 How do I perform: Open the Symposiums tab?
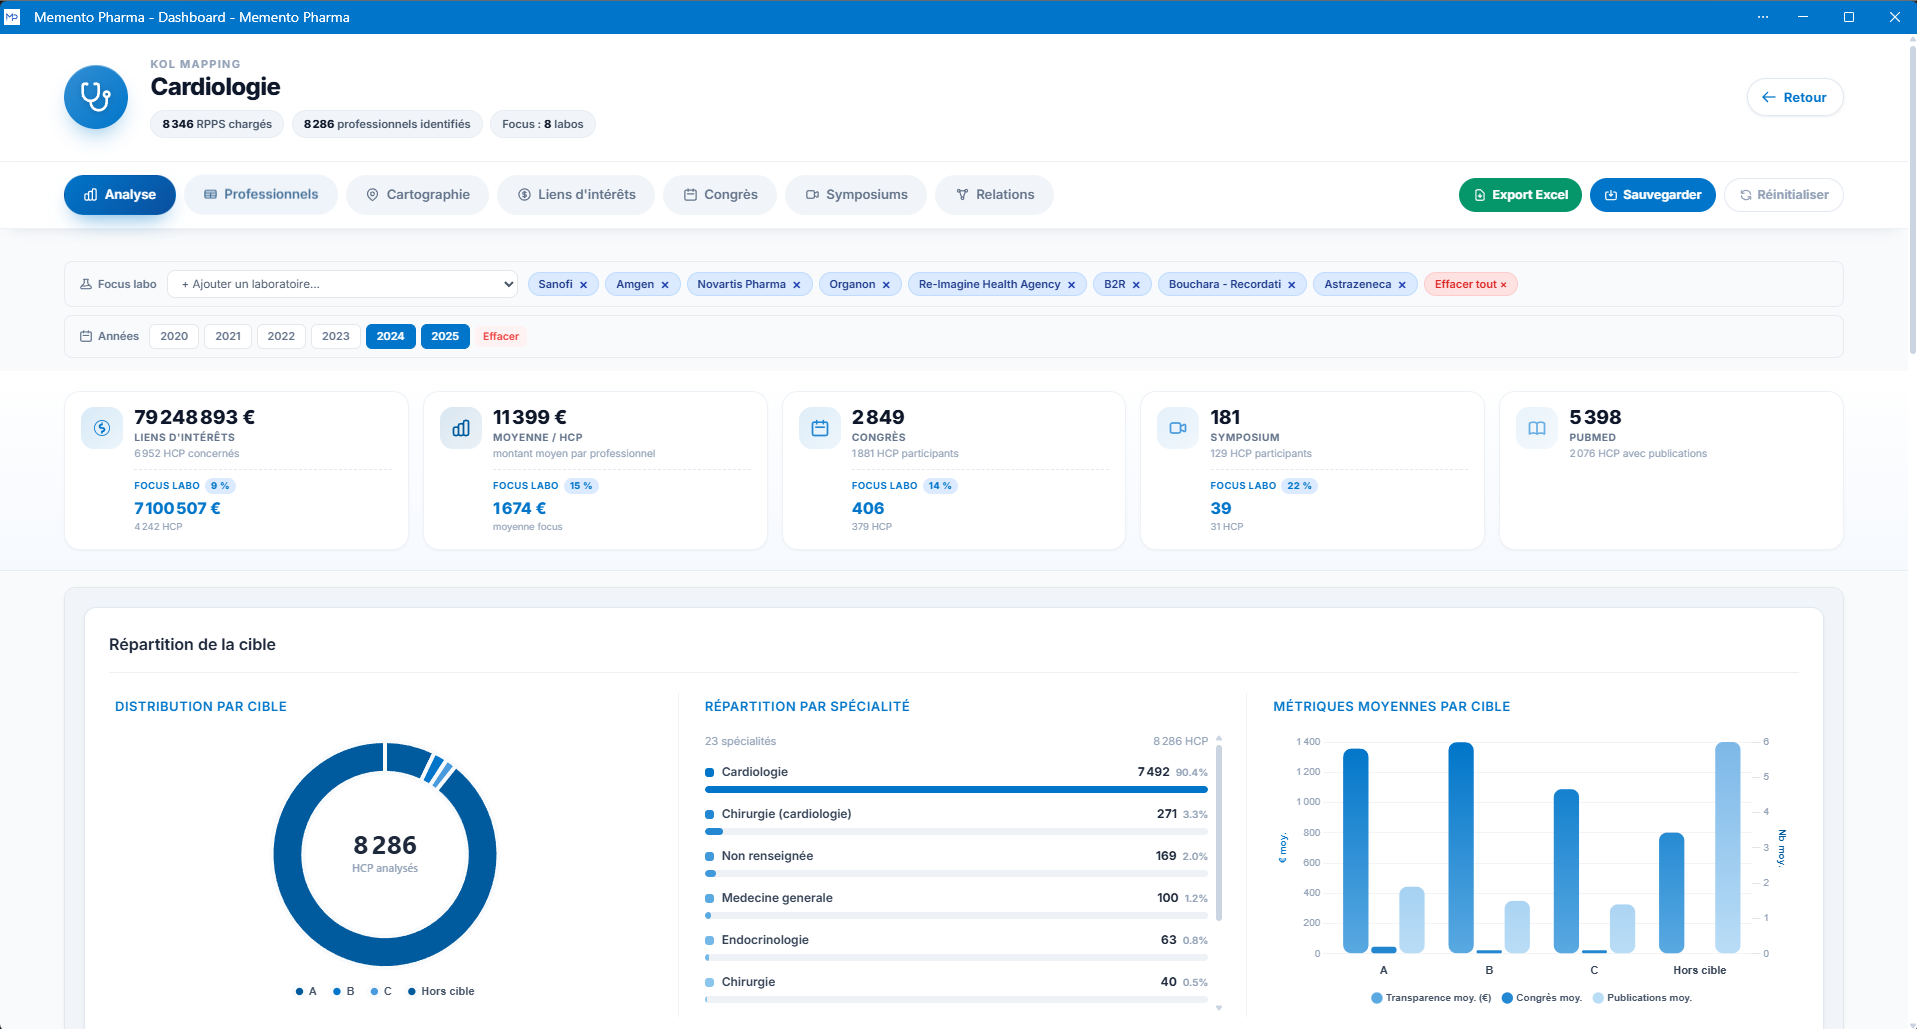(857, 195)
